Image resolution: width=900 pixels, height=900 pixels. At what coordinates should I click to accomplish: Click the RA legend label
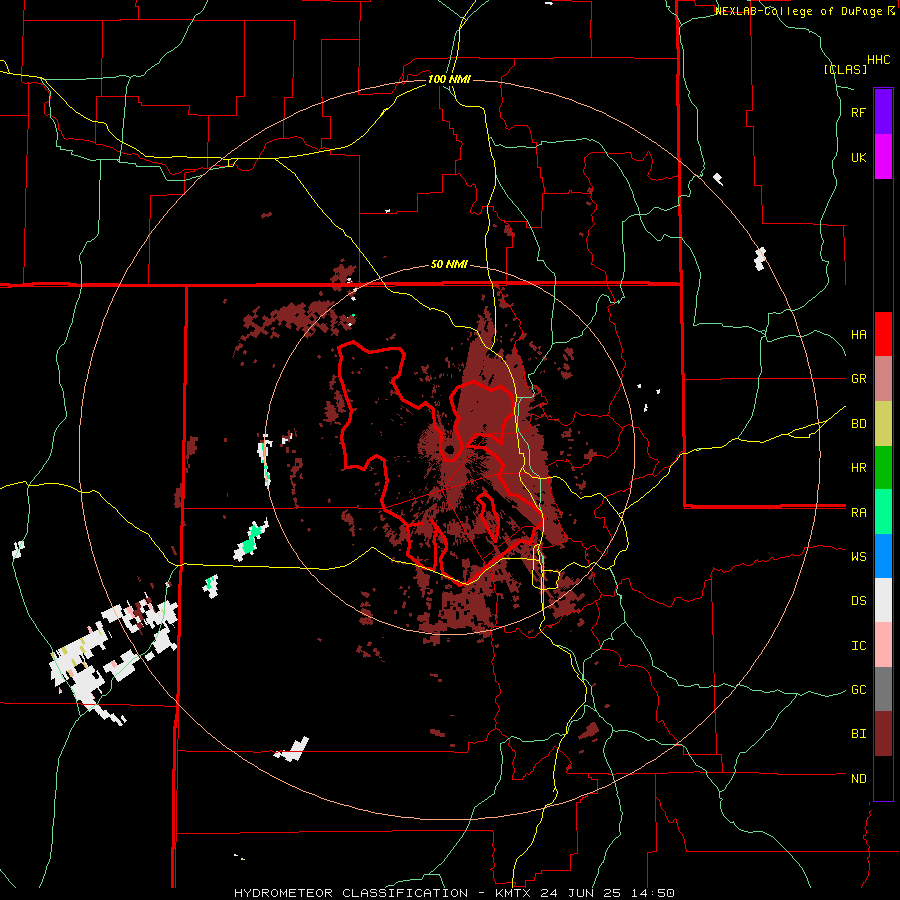[858, 513]
